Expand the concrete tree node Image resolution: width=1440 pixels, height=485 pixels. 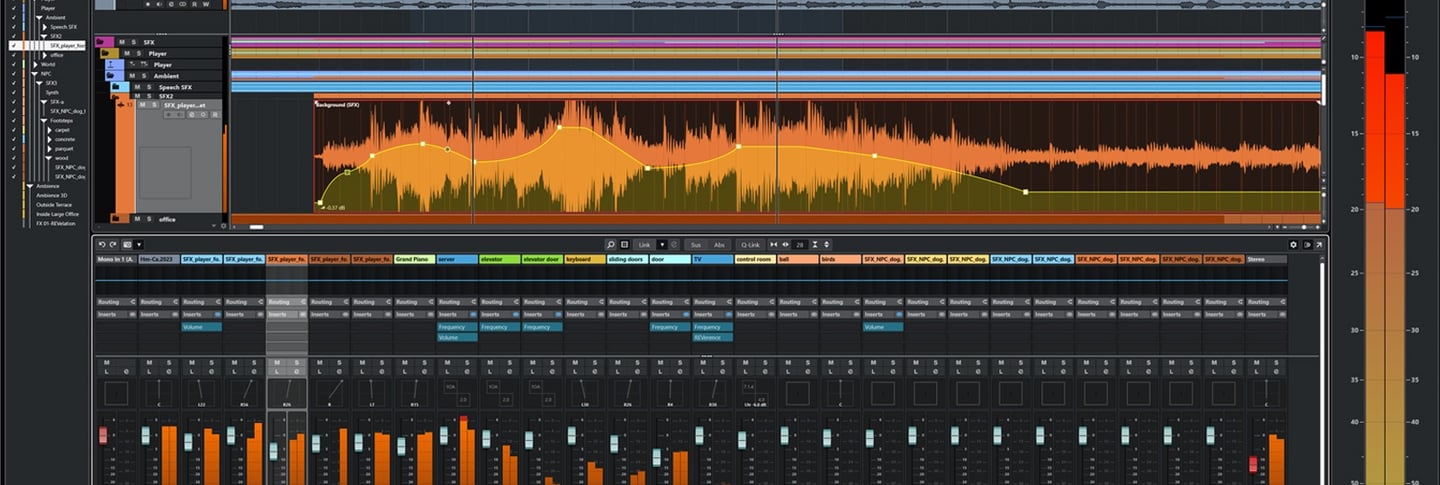(x=49, y=139)
